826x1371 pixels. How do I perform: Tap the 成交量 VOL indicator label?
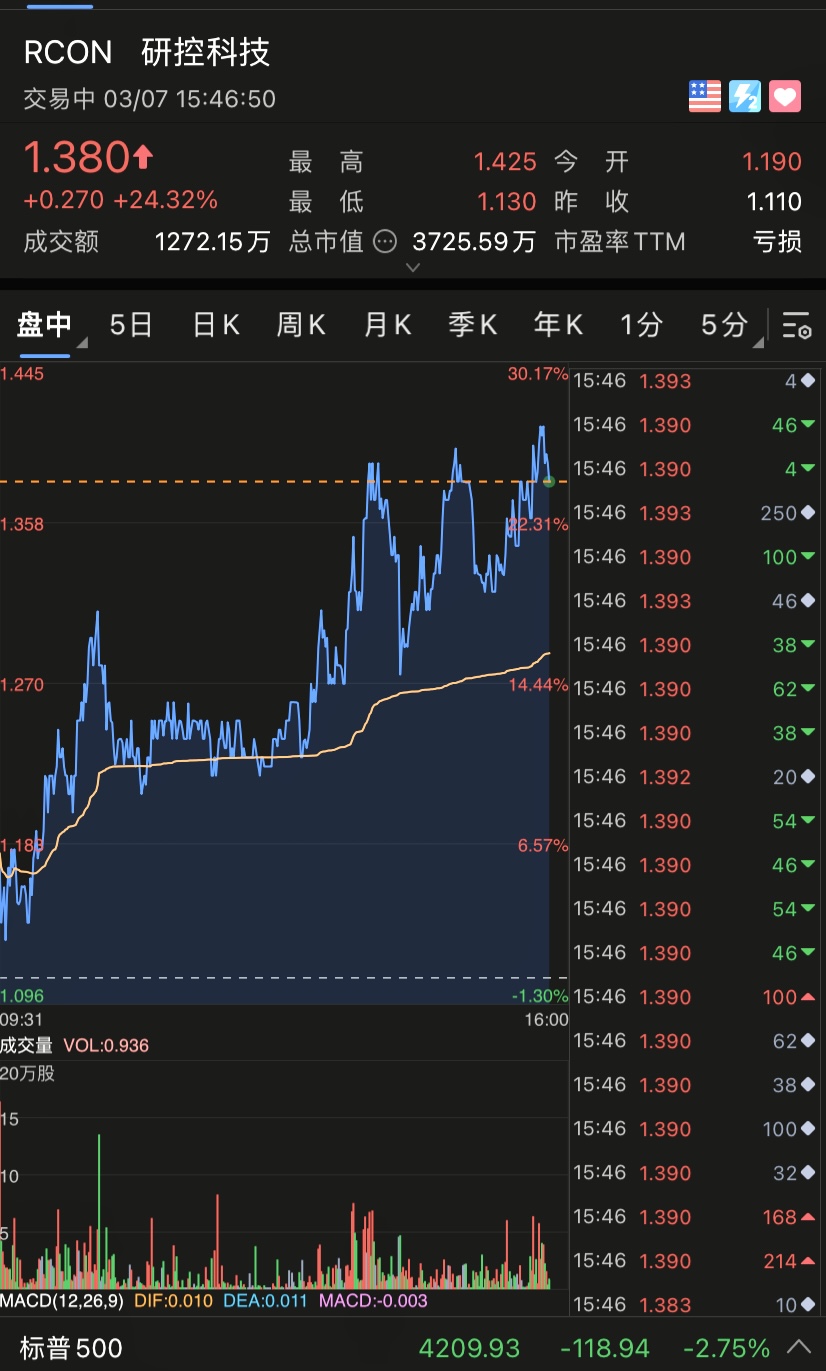click(x=75, y=1045)
